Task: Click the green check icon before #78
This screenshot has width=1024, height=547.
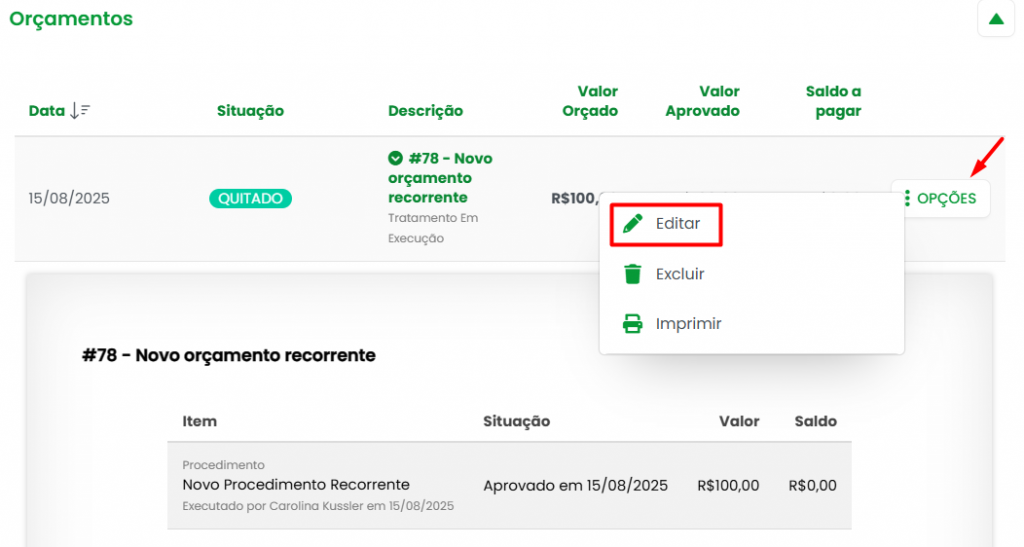Action: point(395,158)
